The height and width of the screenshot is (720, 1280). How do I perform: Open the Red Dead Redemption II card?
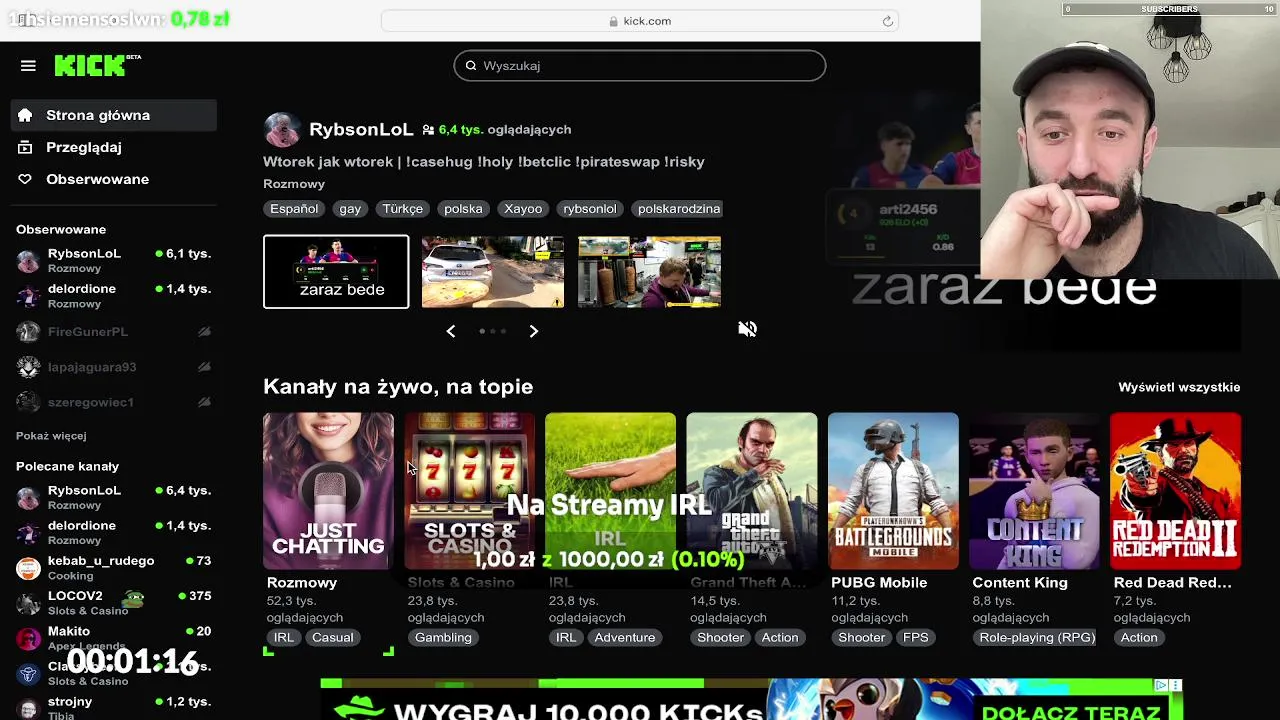point(1175,491)
